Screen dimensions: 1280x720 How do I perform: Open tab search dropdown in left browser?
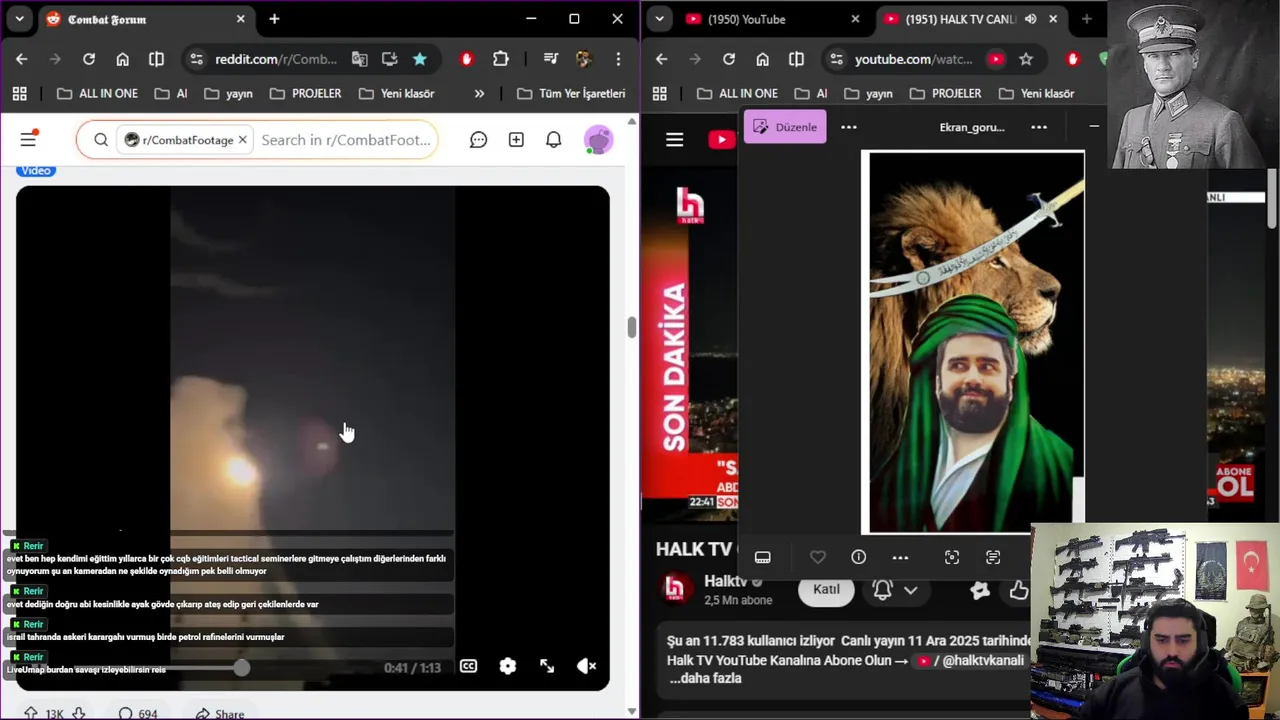(19, 19)
